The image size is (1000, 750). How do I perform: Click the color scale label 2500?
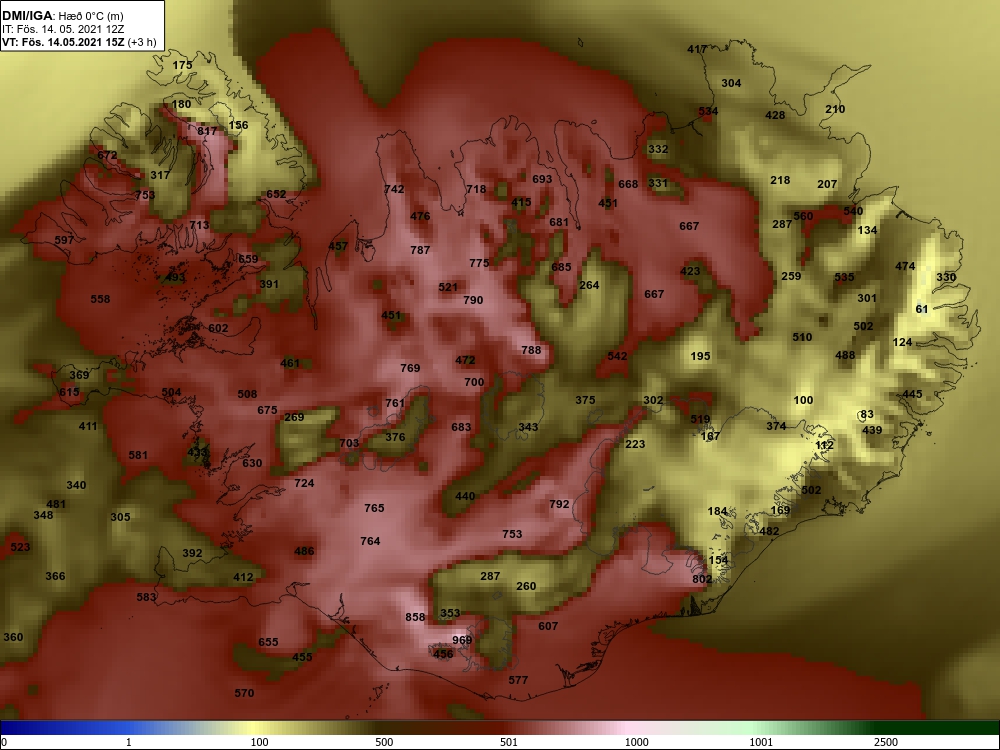(x=885, y=742)
